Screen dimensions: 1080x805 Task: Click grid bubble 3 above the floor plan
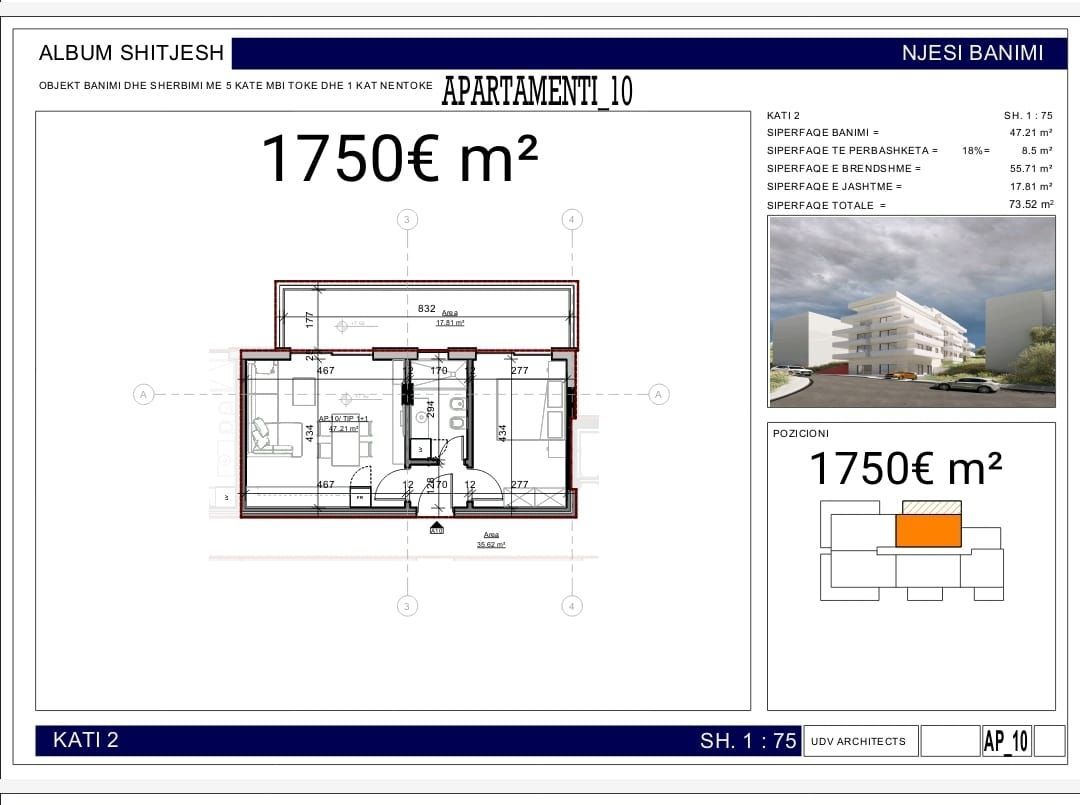(406, 219)
